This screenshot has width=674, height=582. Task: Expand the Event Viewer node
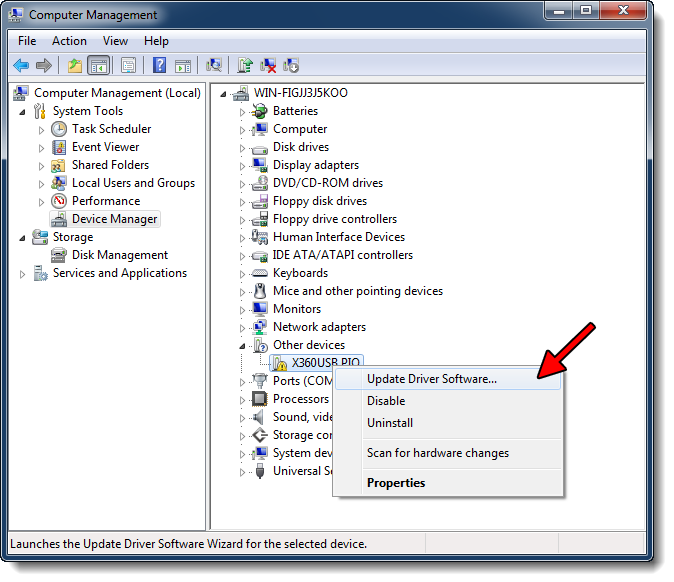click(41, 148)
